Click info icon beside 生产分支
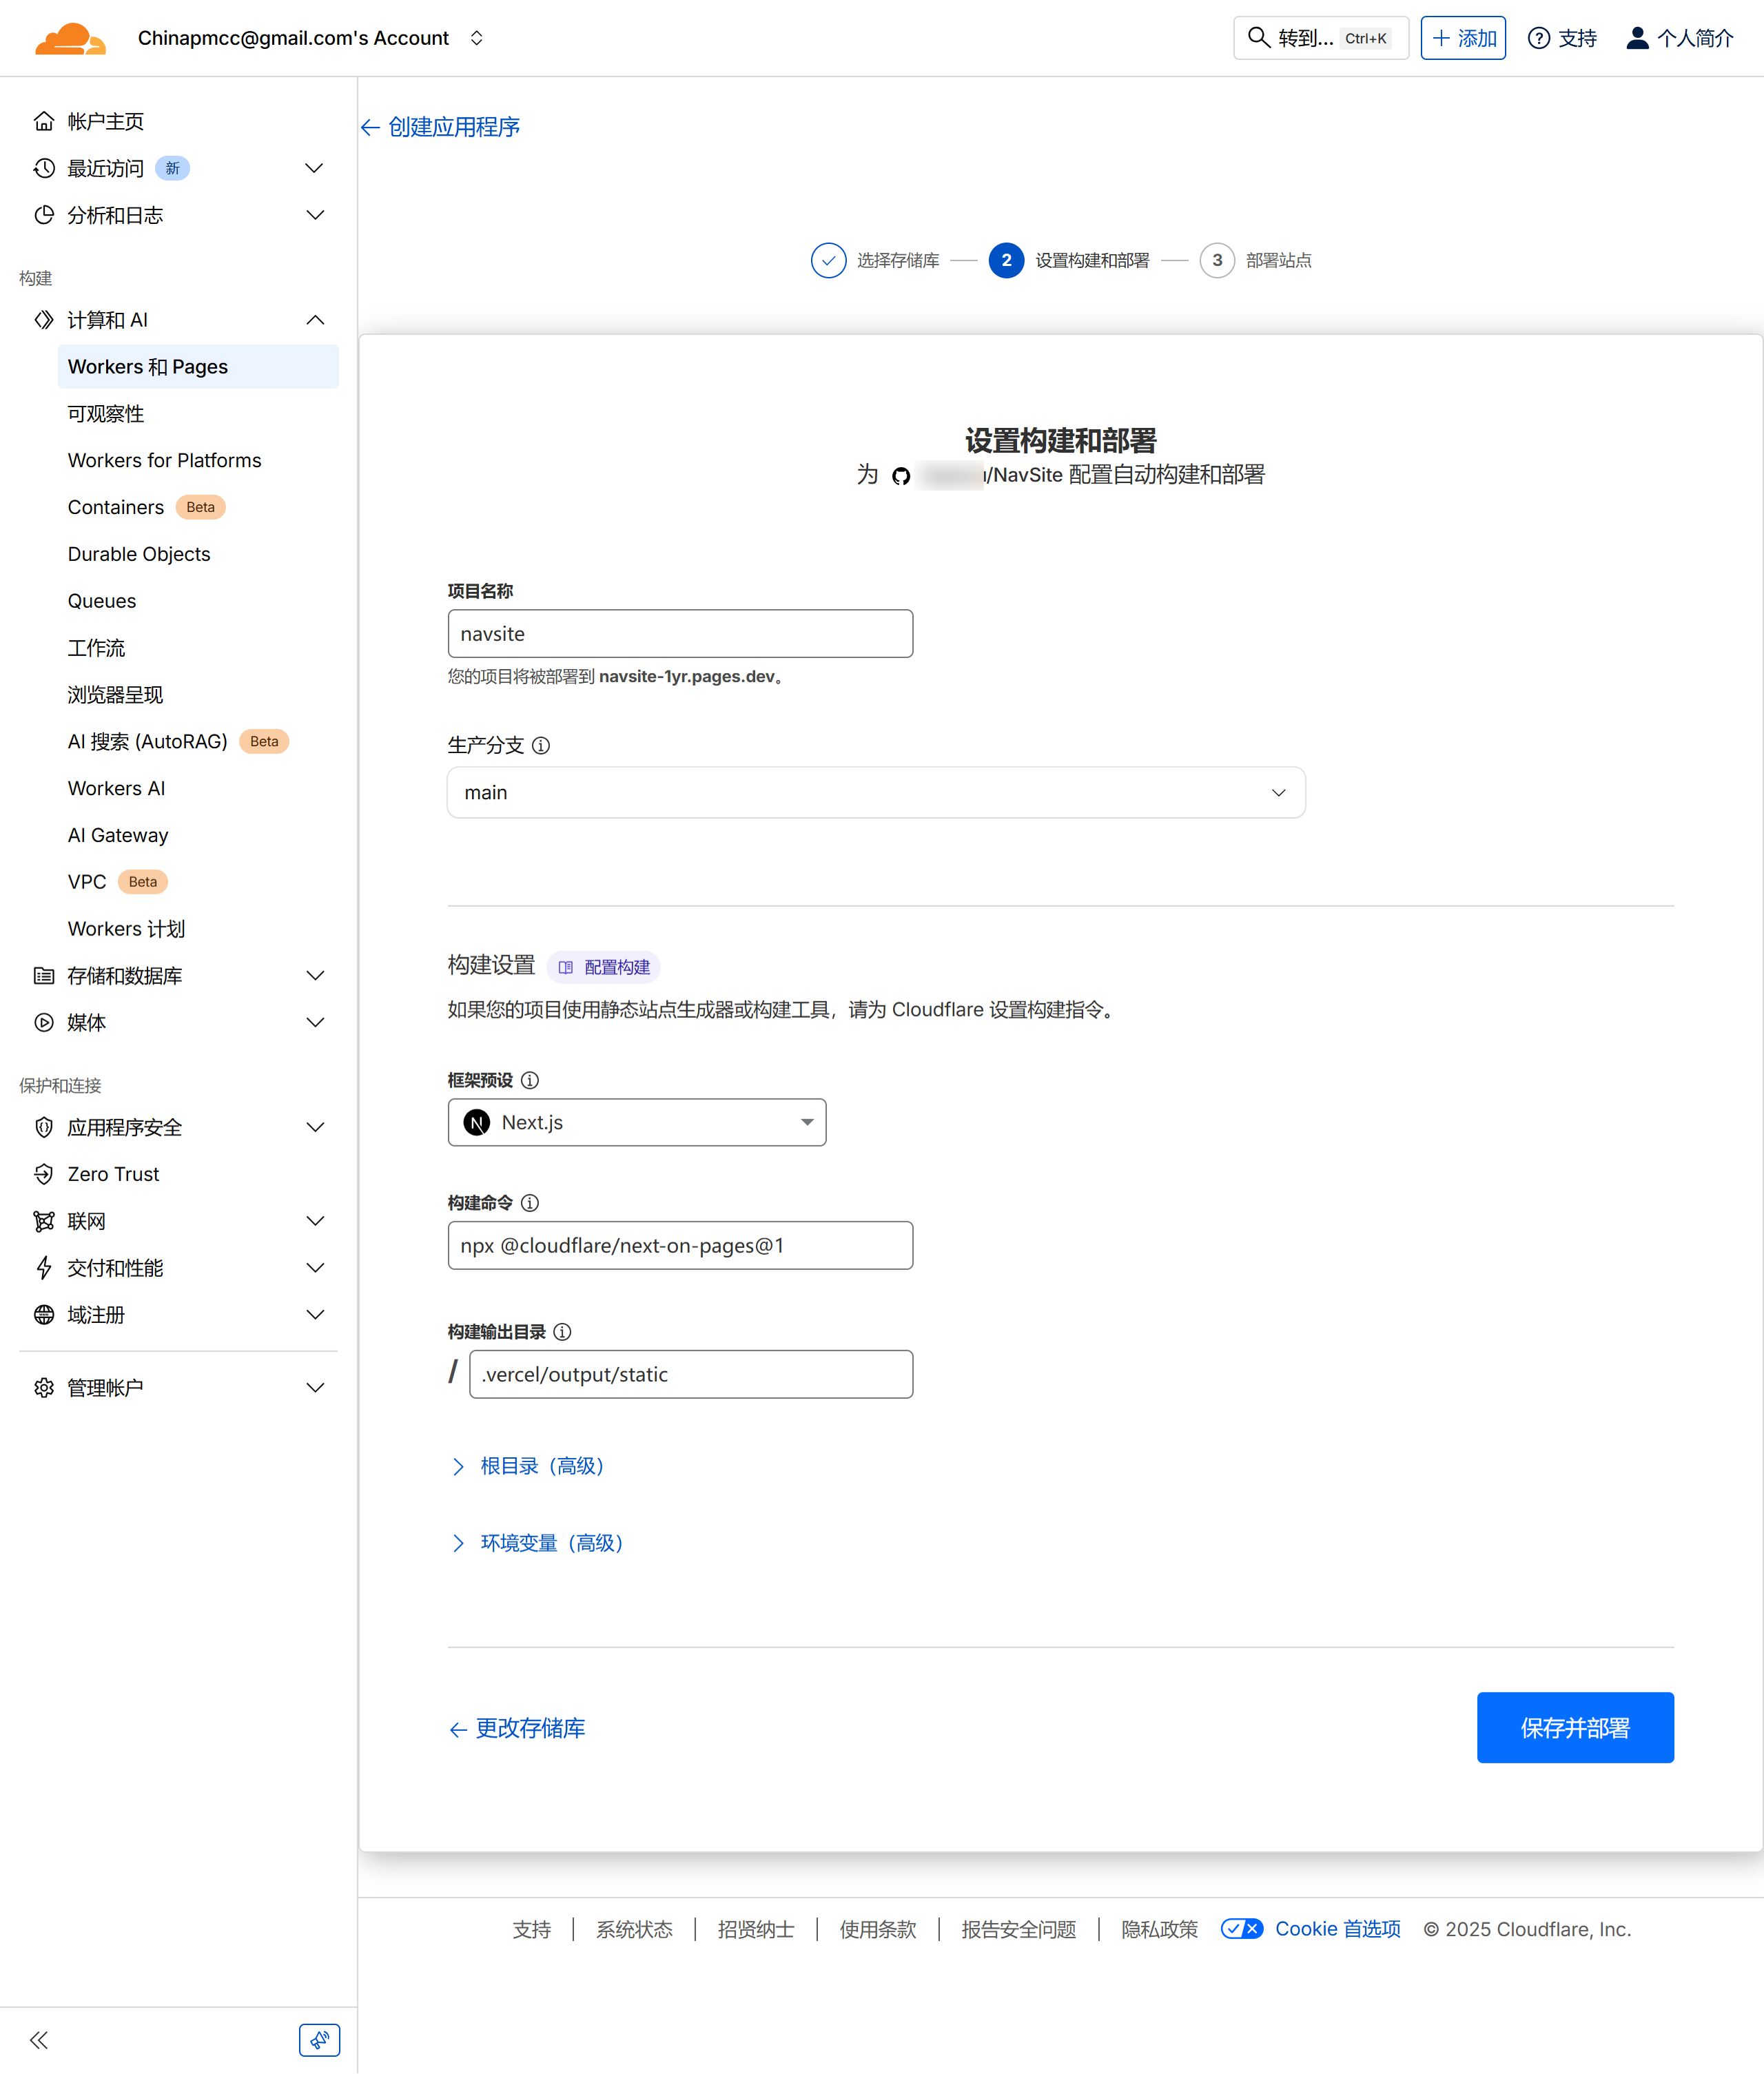Viewport: 1764px width, 2074px height. click(x=541, y=745)
